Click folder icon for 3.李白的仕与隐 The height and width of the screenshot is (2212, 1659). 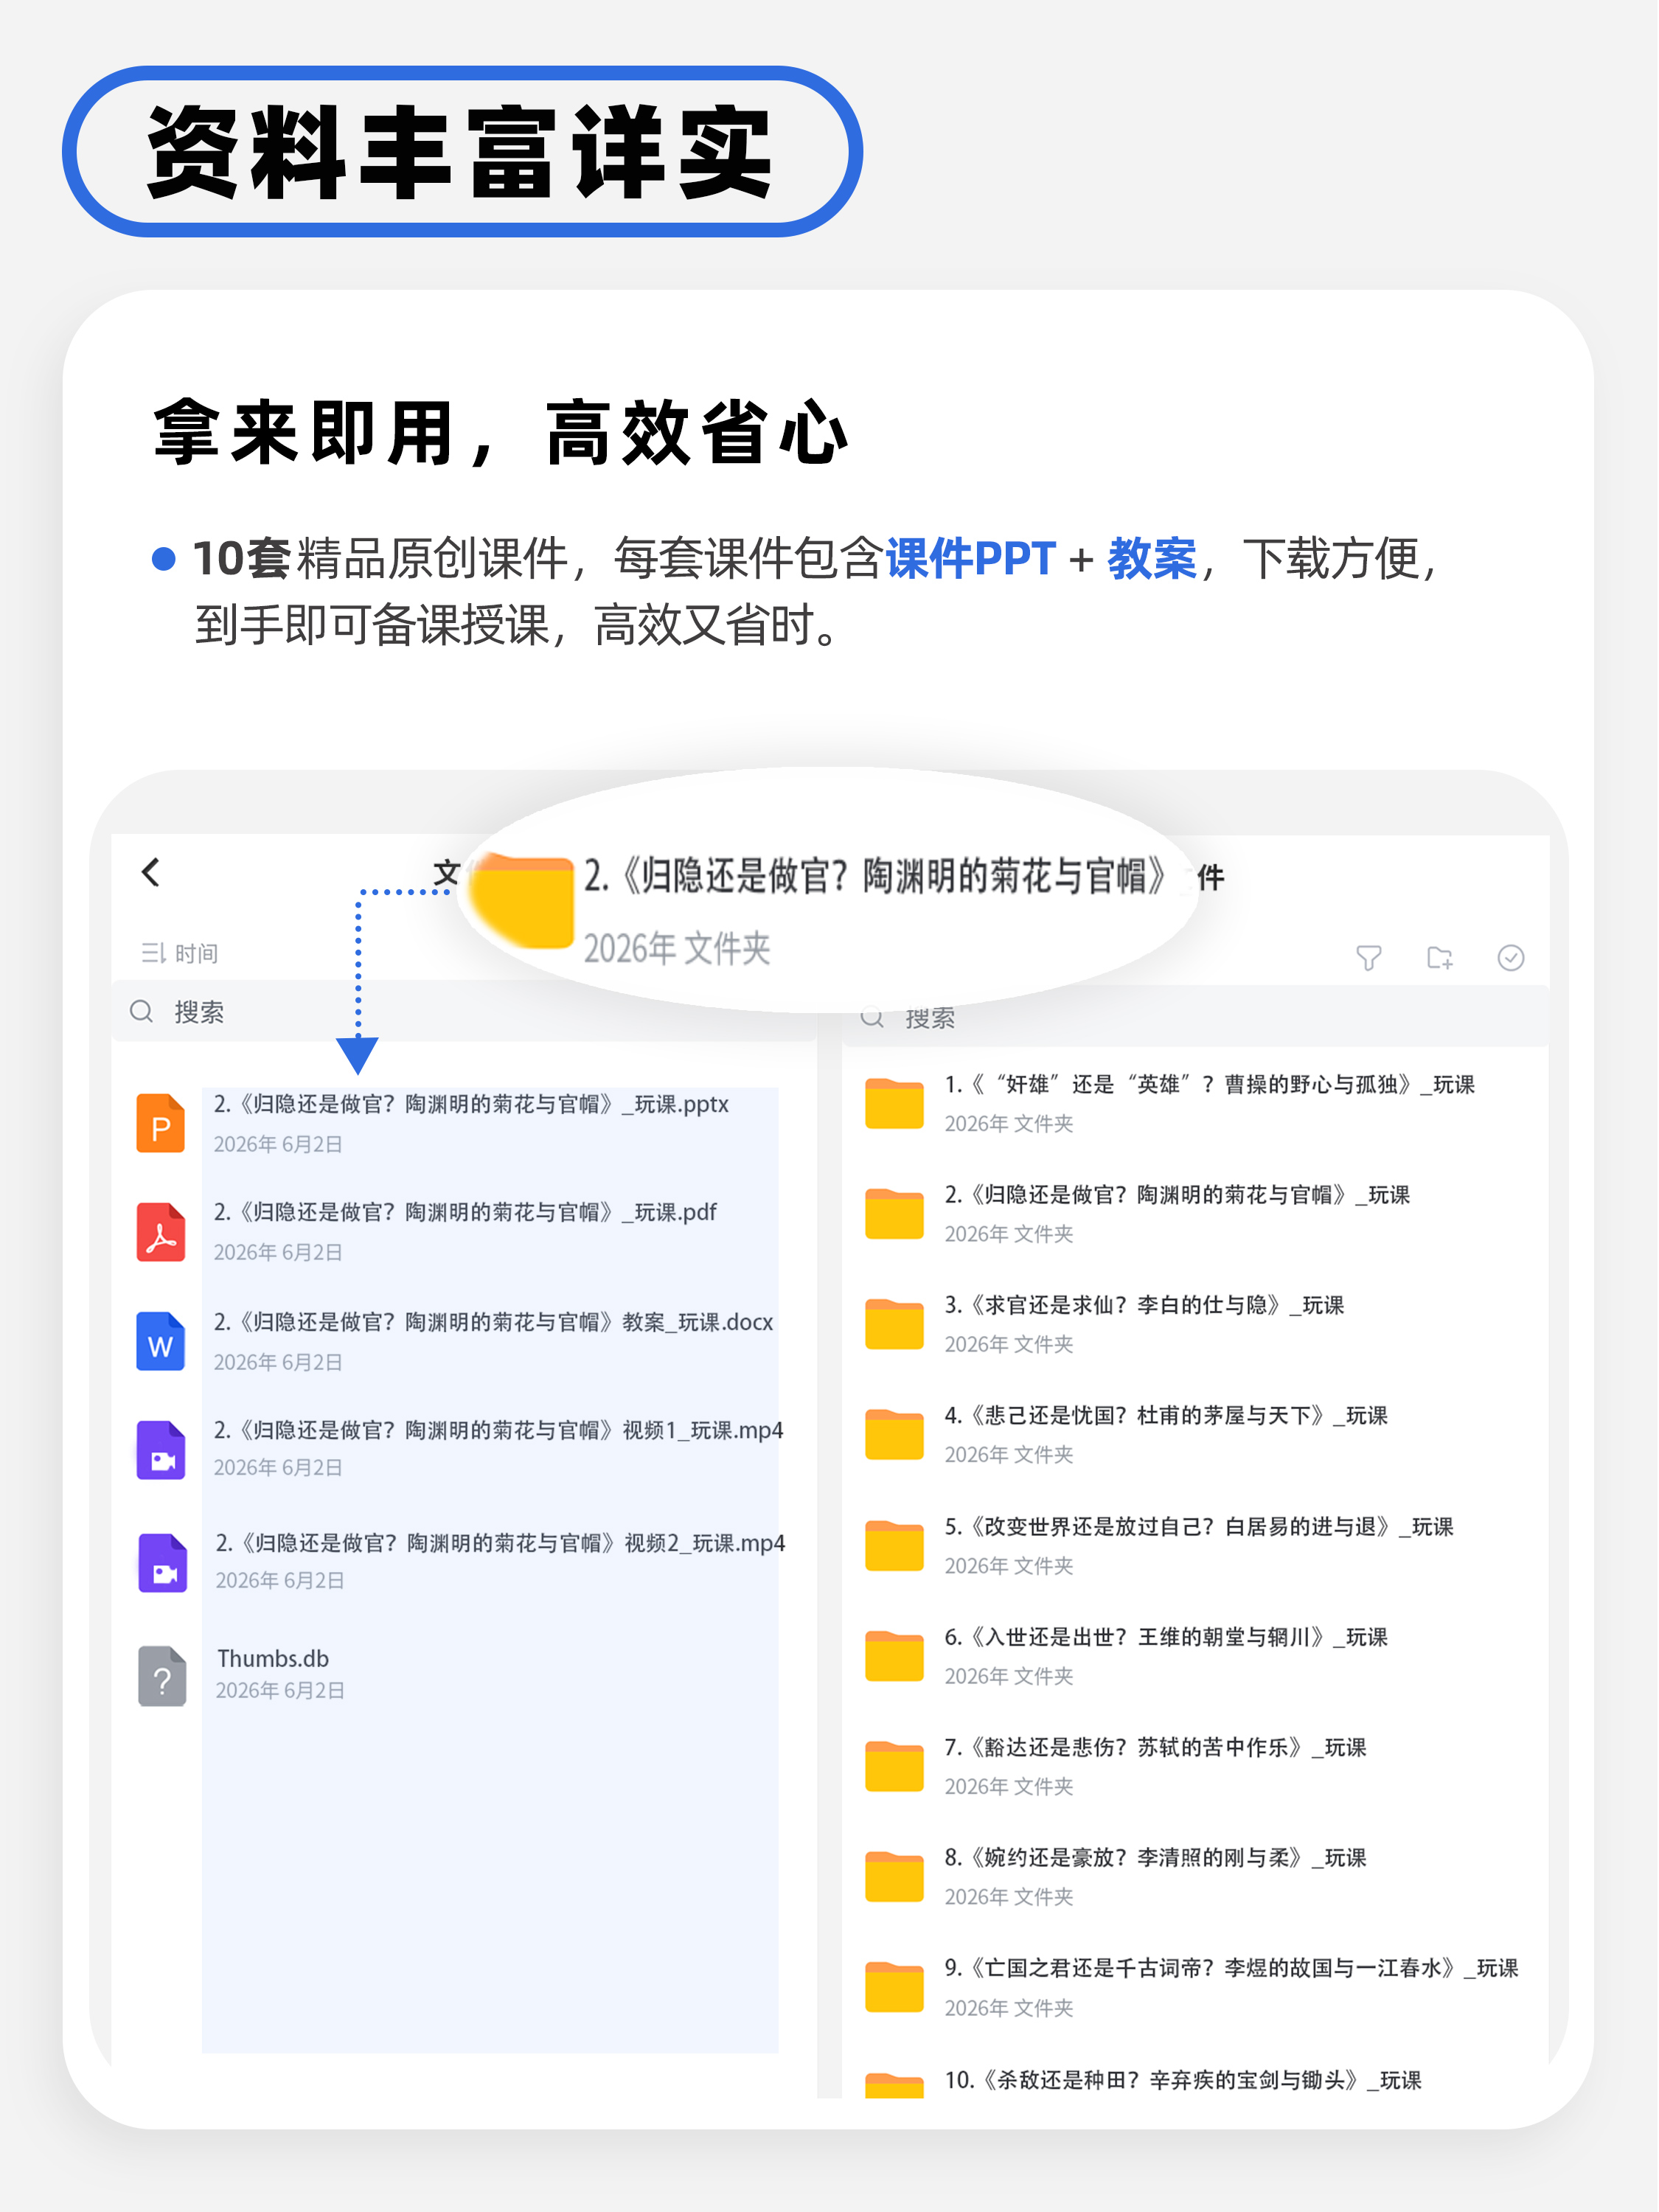point(895,1324)
